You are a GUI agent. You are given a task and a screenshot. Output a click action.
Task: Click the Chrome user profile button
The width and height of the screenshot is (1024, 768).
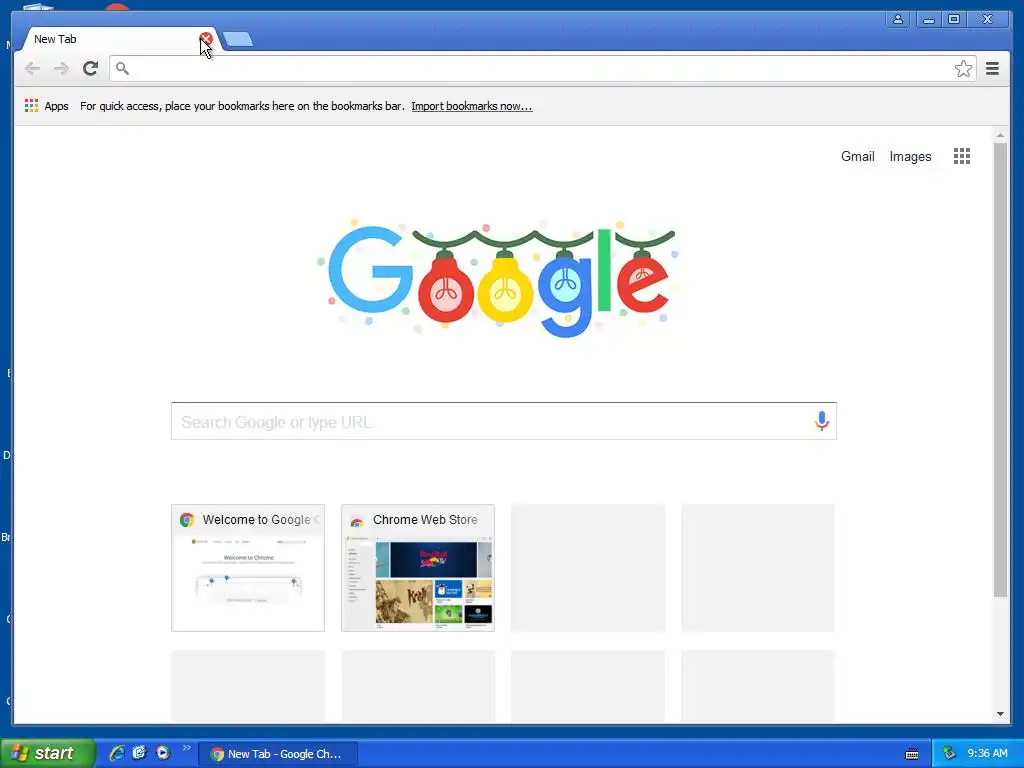pos(898,19)
